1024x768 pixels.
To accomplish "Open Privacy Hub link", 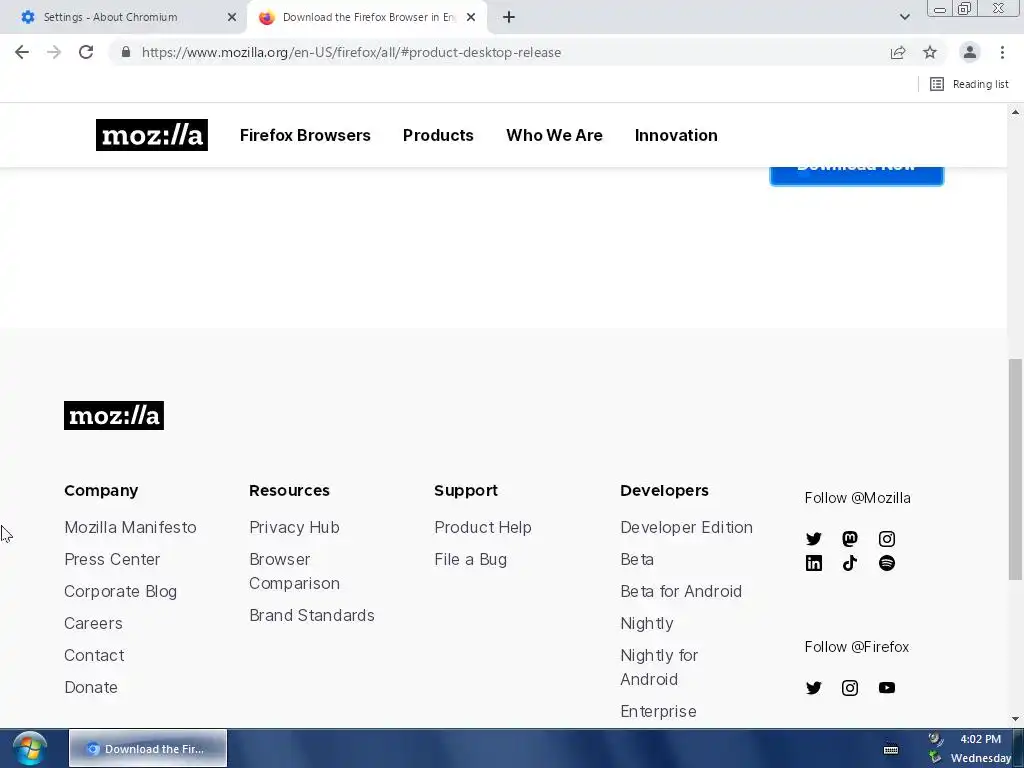I will point(294,527).
